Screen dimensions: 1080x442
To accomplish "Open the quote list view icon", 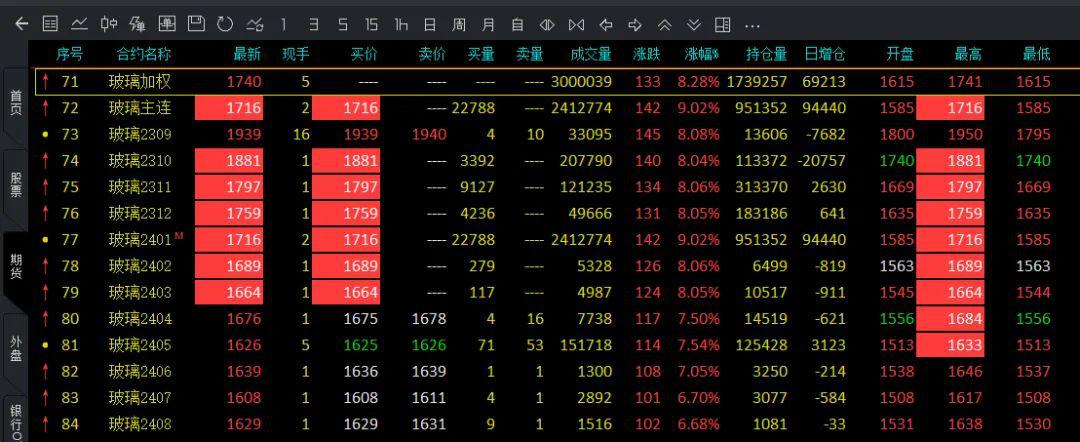I will point(50,23).
